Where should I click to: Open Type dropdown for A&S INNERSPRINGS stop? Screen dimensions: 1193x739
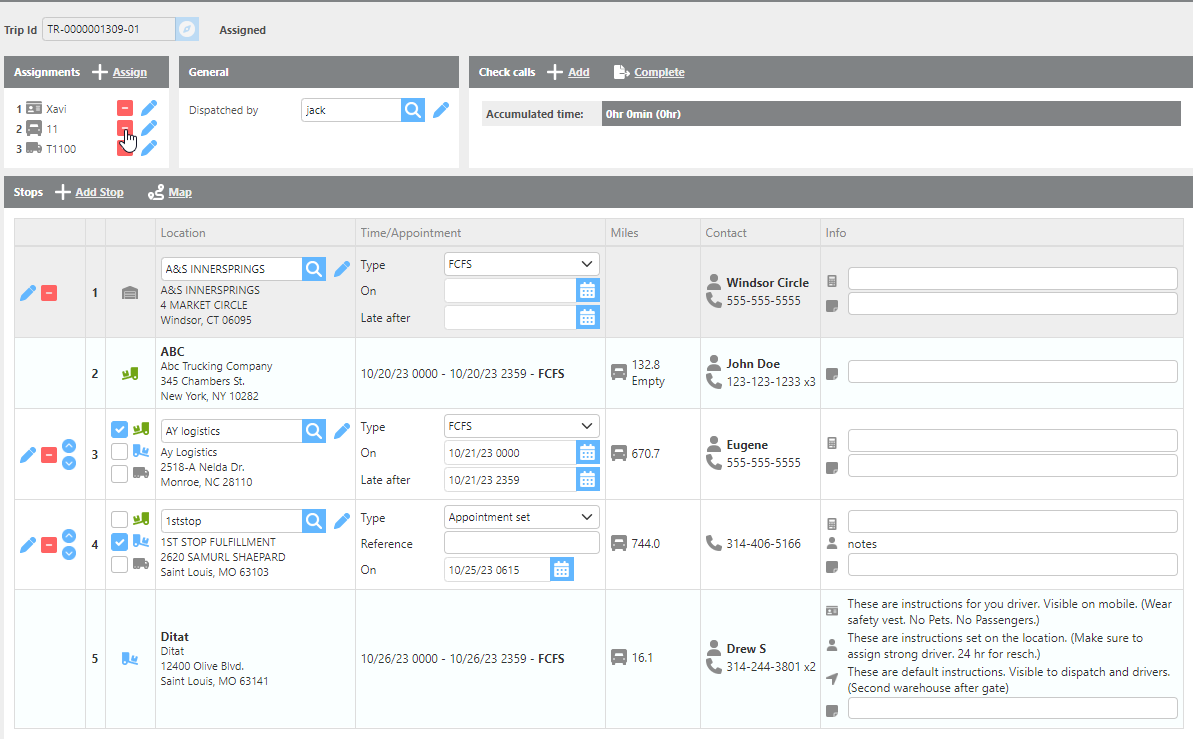coord(521,264)
